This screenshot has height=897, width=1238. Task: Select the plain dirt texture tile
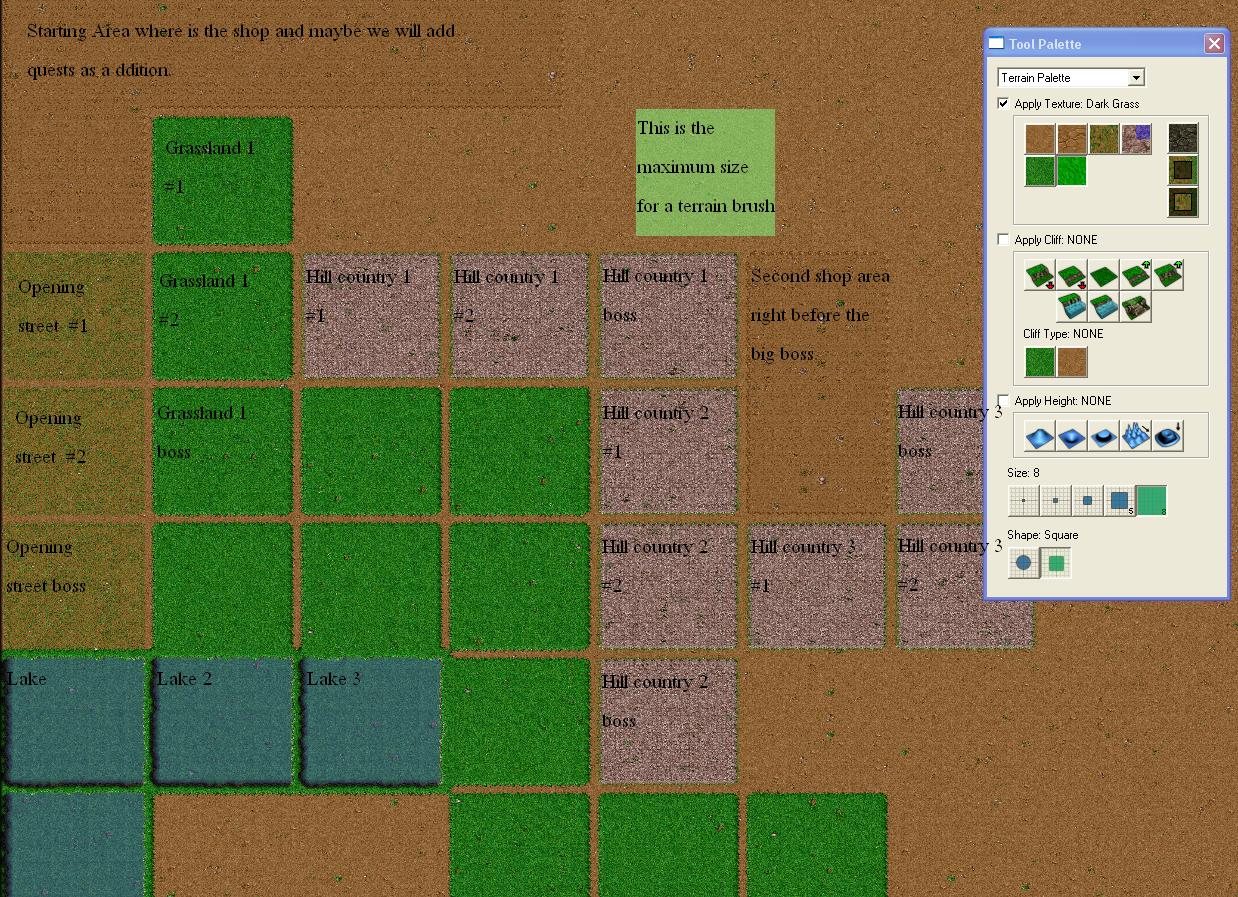pyautogui.click(x=1040, y=139)
